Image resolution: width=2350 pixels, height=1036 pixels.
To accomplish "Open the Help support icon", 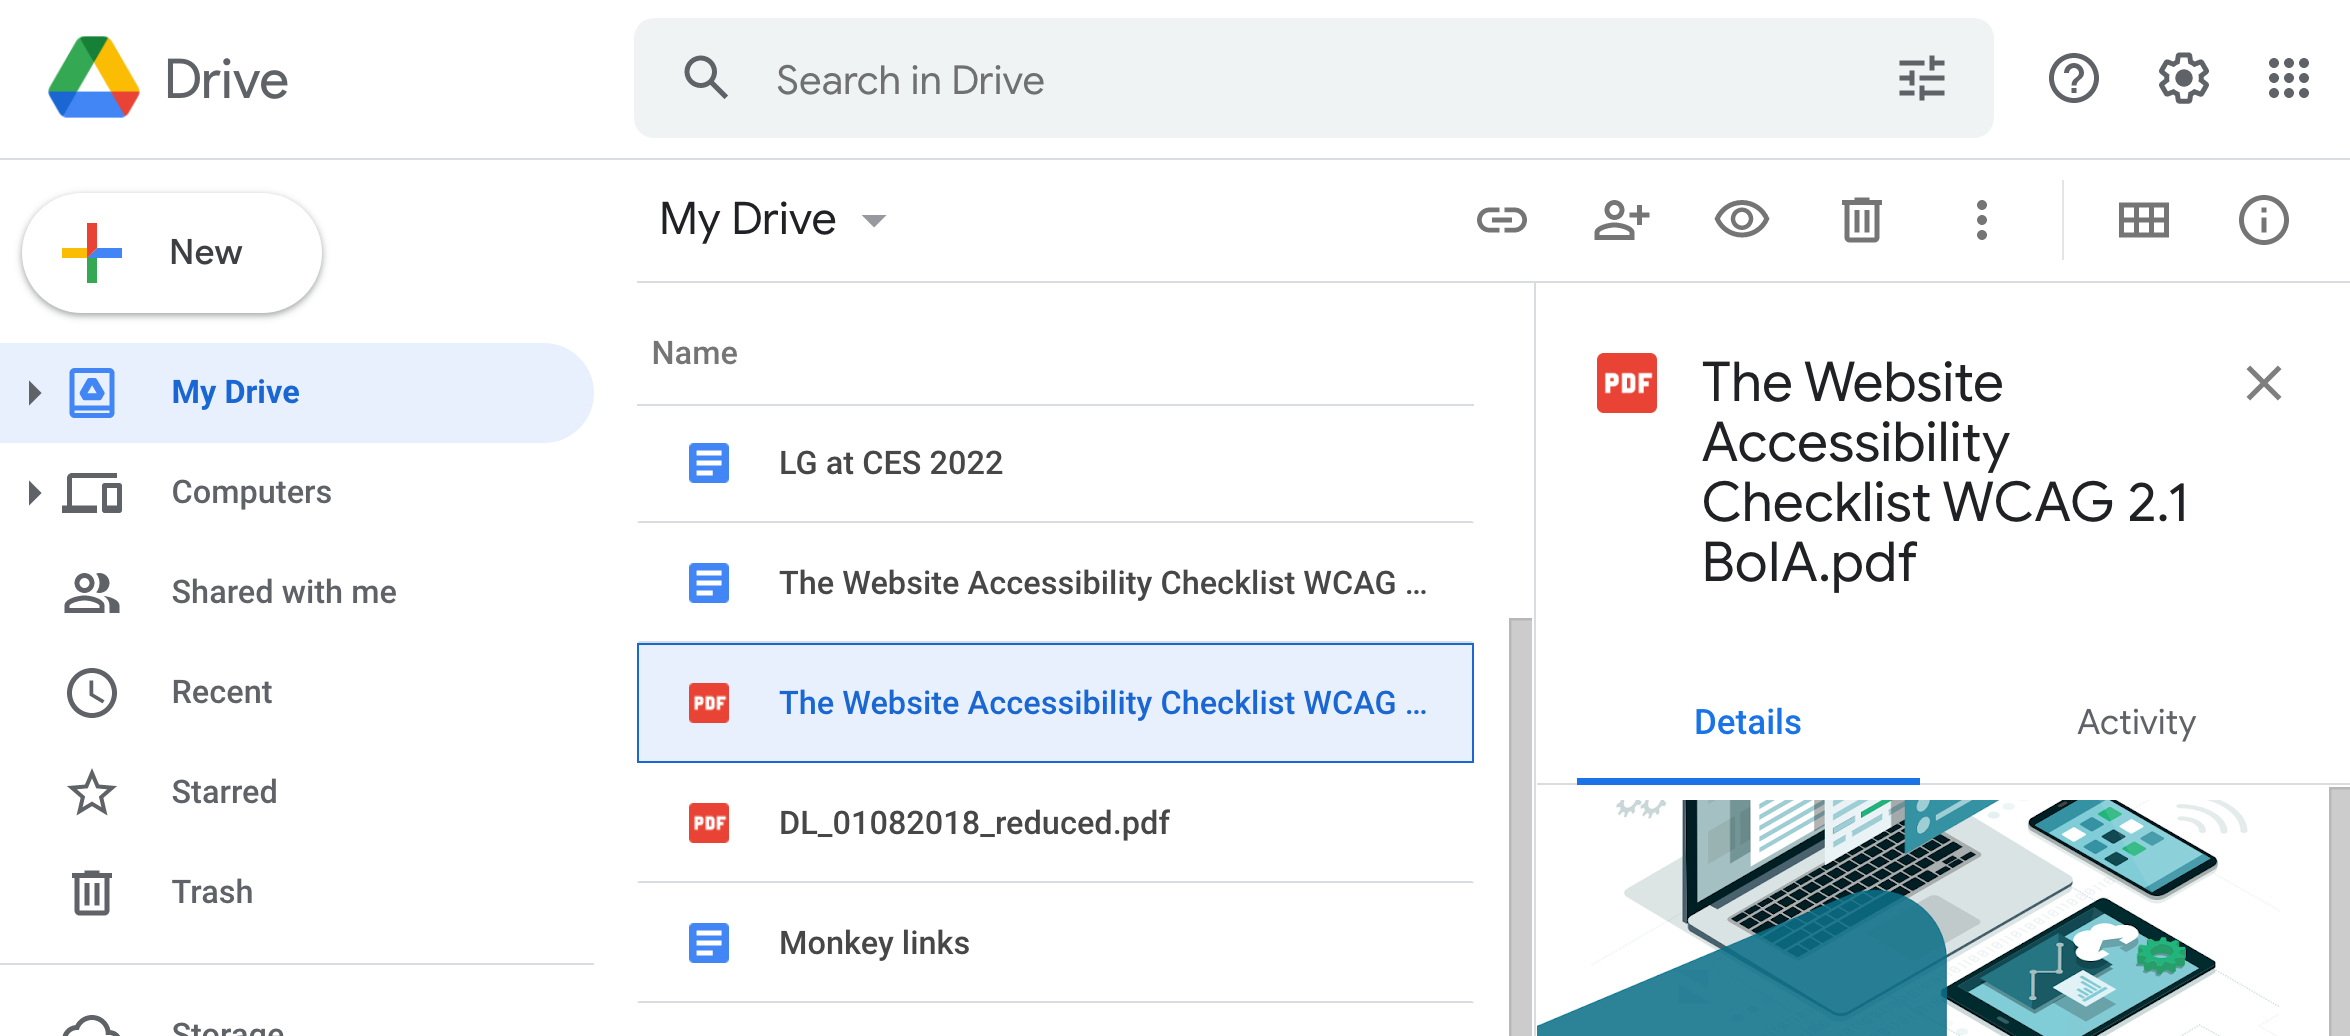I will coord(2073,78).
